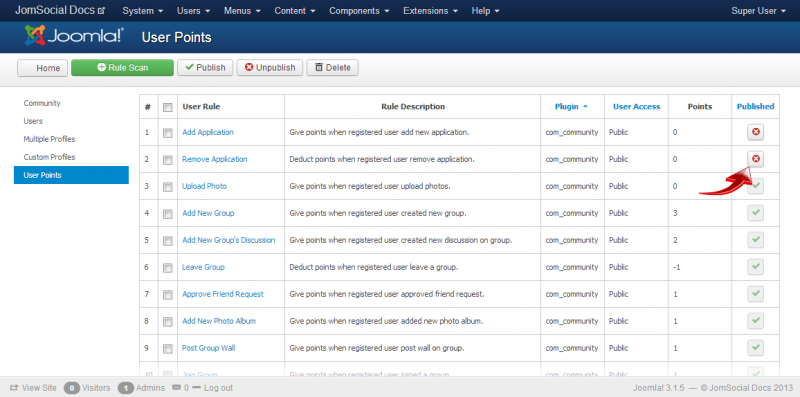Open the Upload Photo rule
This screenshot has width=800, height=397.
[x=204, y=186]
